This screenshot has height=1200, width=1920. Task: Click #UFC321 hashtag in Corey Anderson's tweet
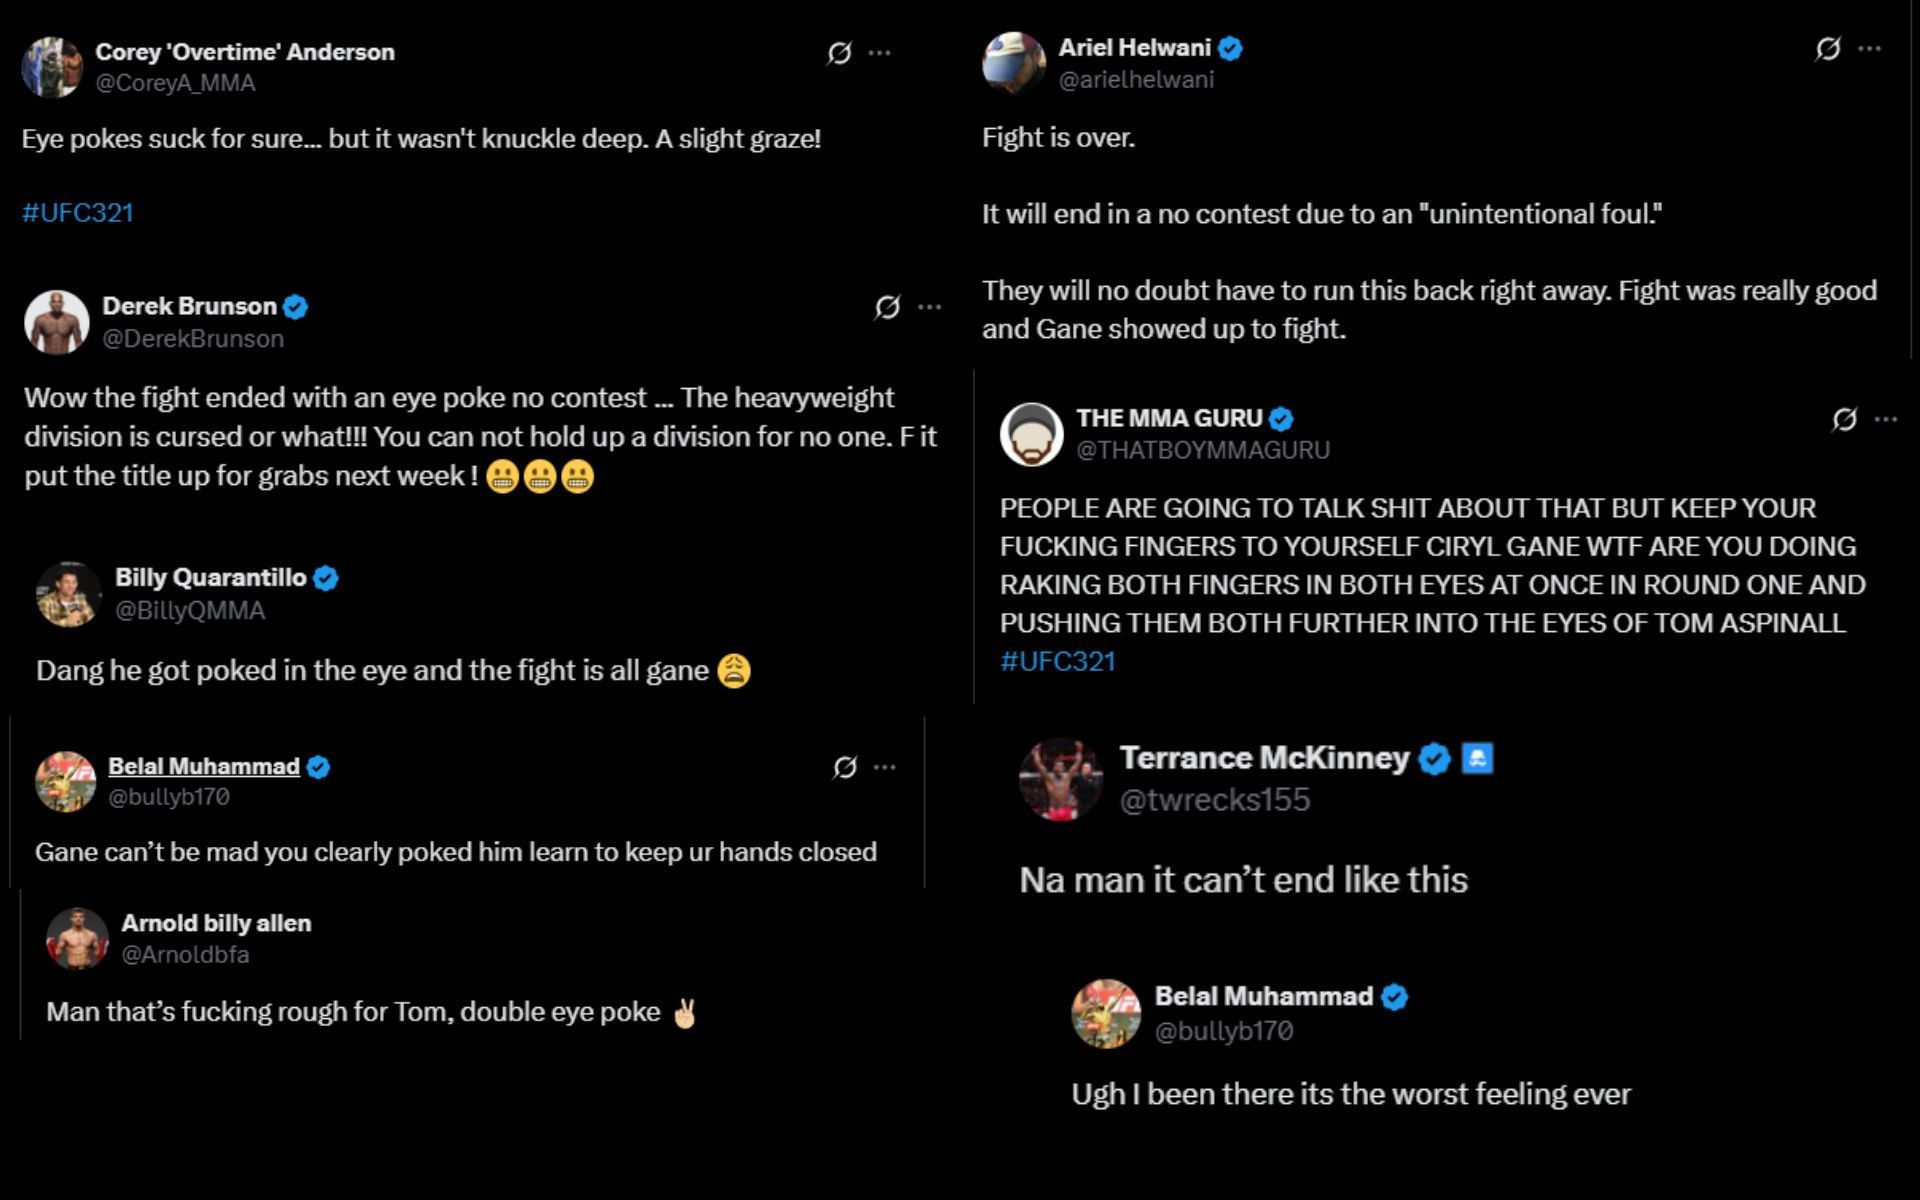(78, 213)
